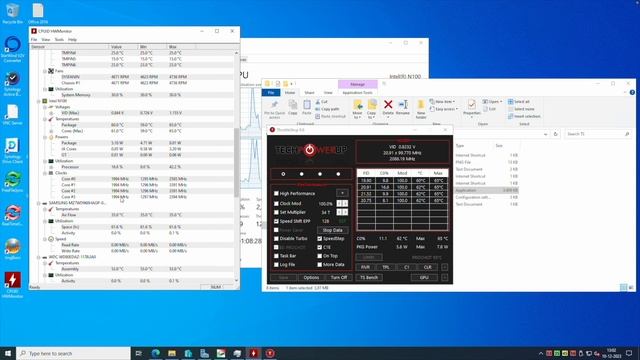
Task: Click the Stop Data button
Action: point(333,230)
